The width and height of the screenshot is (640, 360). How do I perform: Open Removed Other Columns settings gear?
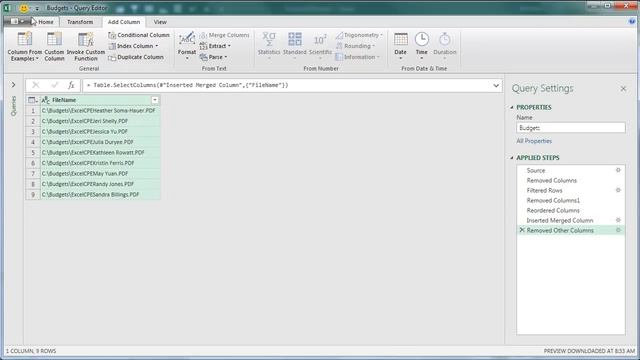[x=618, y=230]
